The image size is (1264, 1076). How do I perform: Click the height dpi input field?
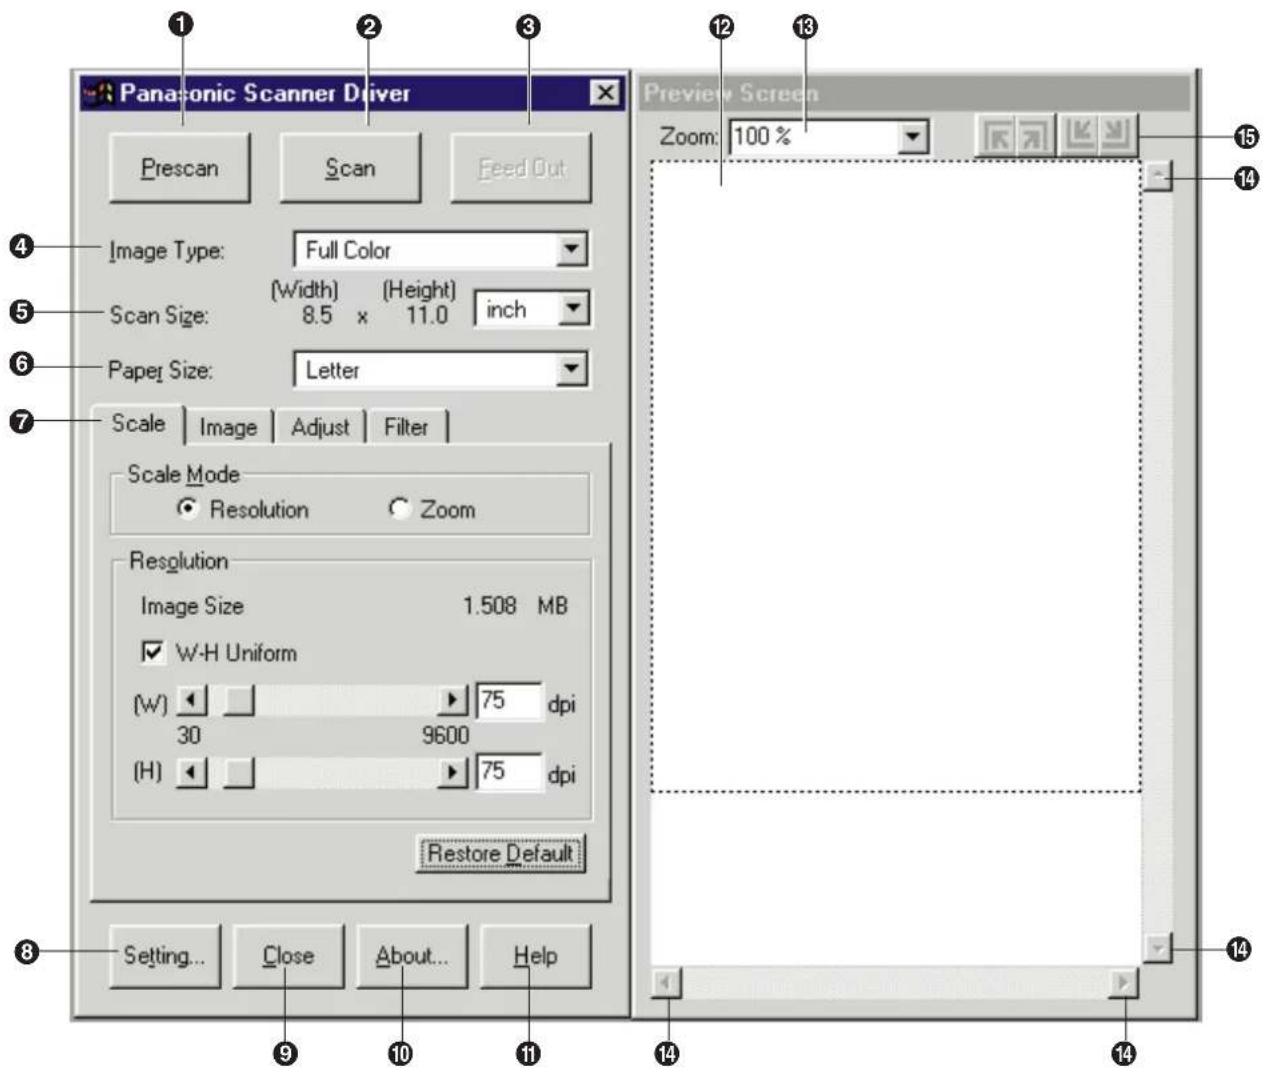pos(509,772)
